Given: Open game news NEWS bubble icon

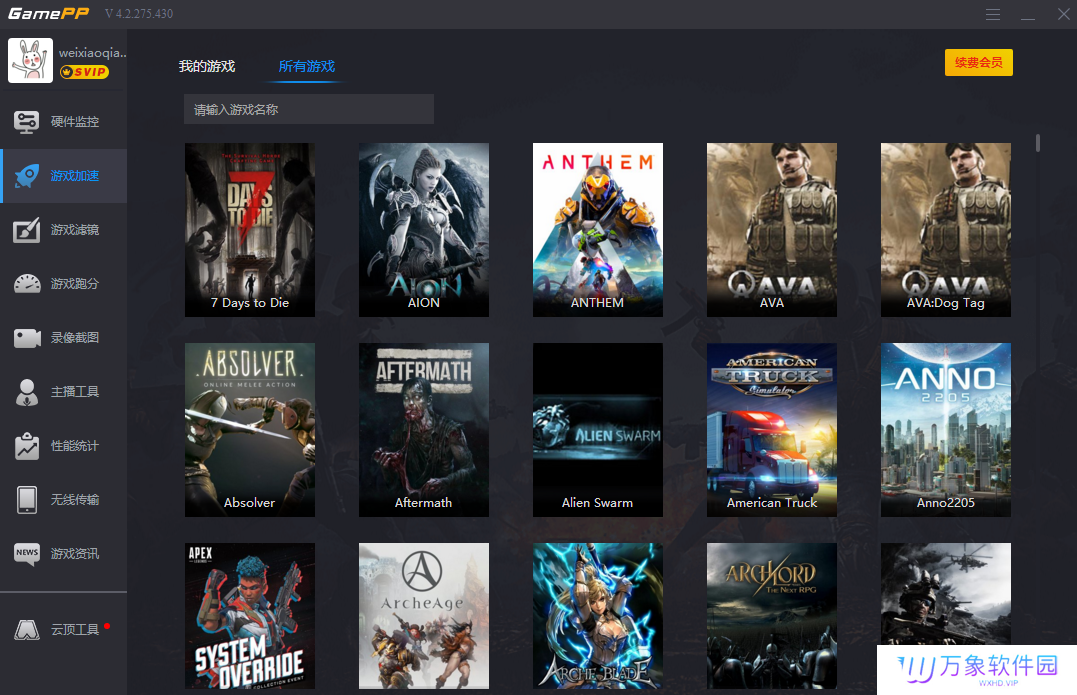Looking at the screenshot, I should [27, 554].
